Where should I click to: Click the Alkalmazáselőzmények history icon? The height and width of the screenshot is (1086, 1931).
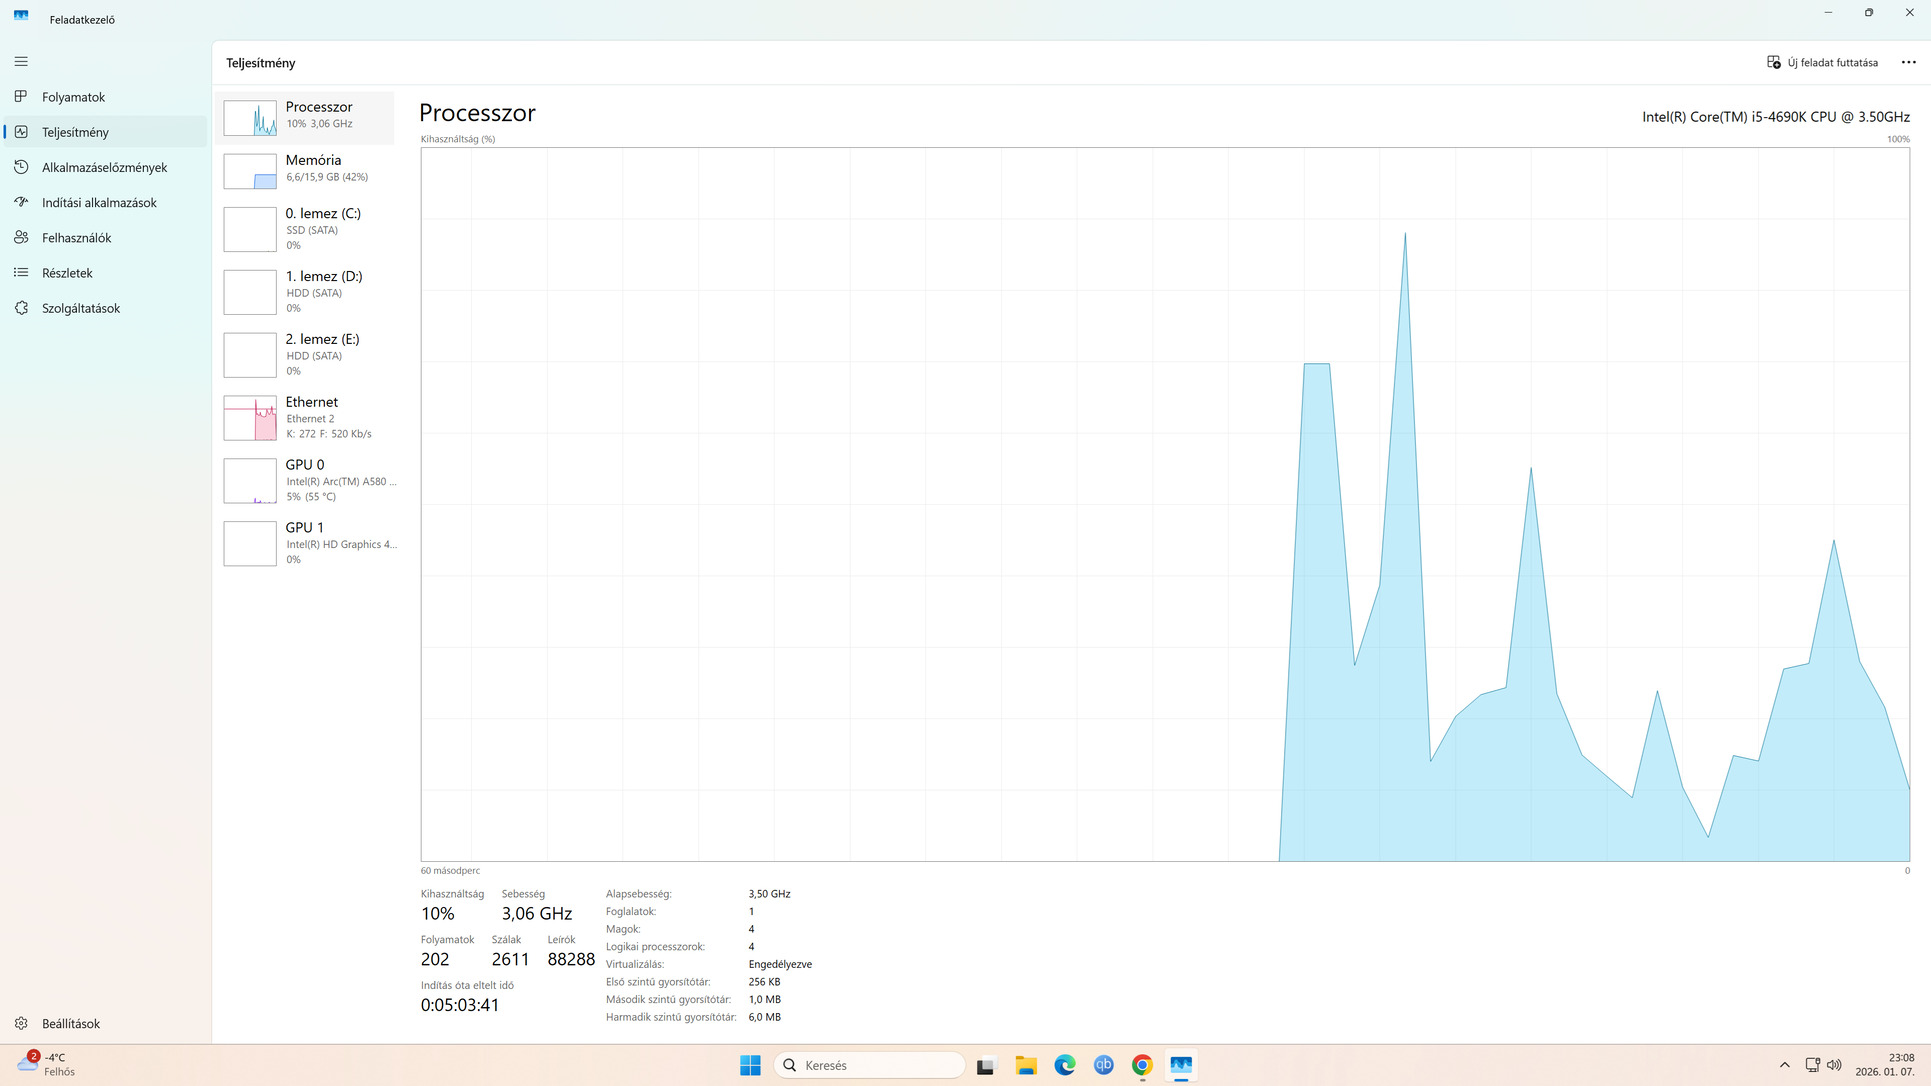21,167
